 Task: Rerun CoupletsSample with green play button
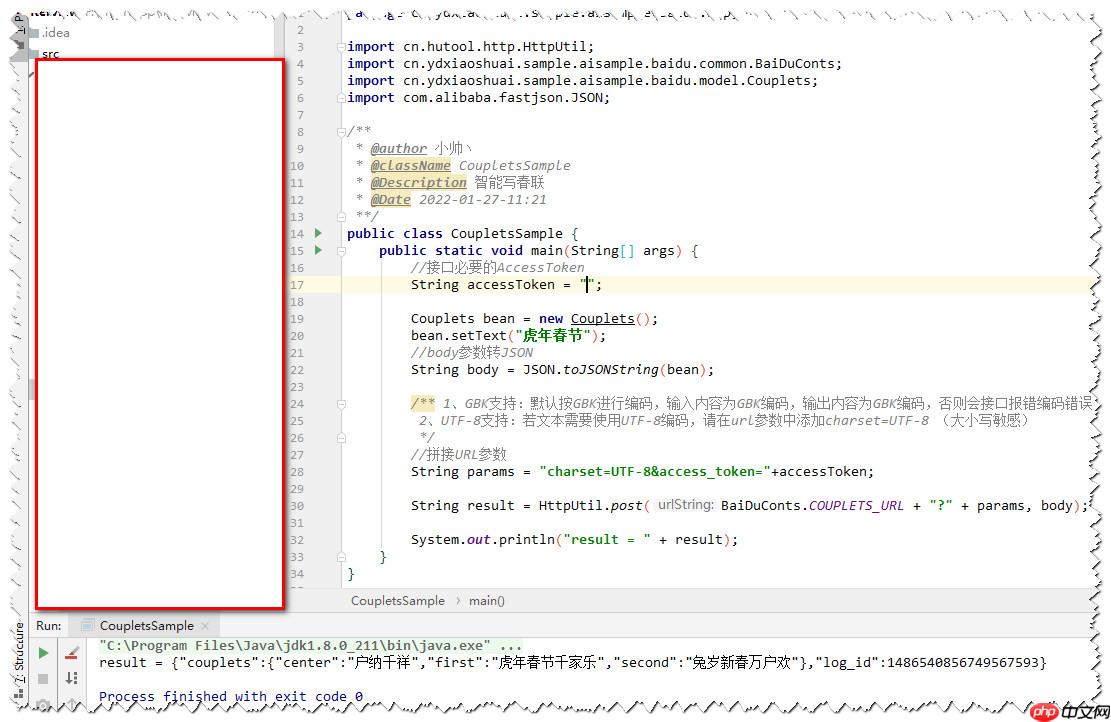43,653
